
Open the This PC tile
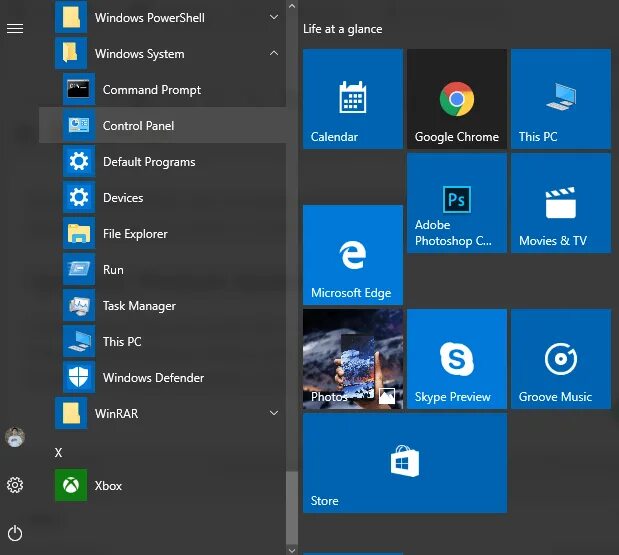[561, 99]
